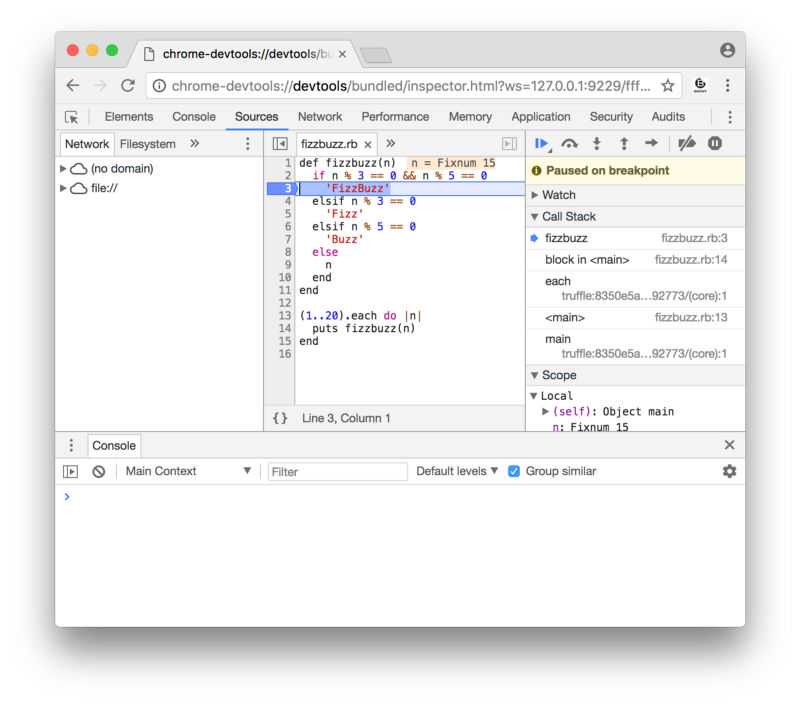Expand the Watch section
The height and width of the screenshot is (705, 800).
coord(535,195)
